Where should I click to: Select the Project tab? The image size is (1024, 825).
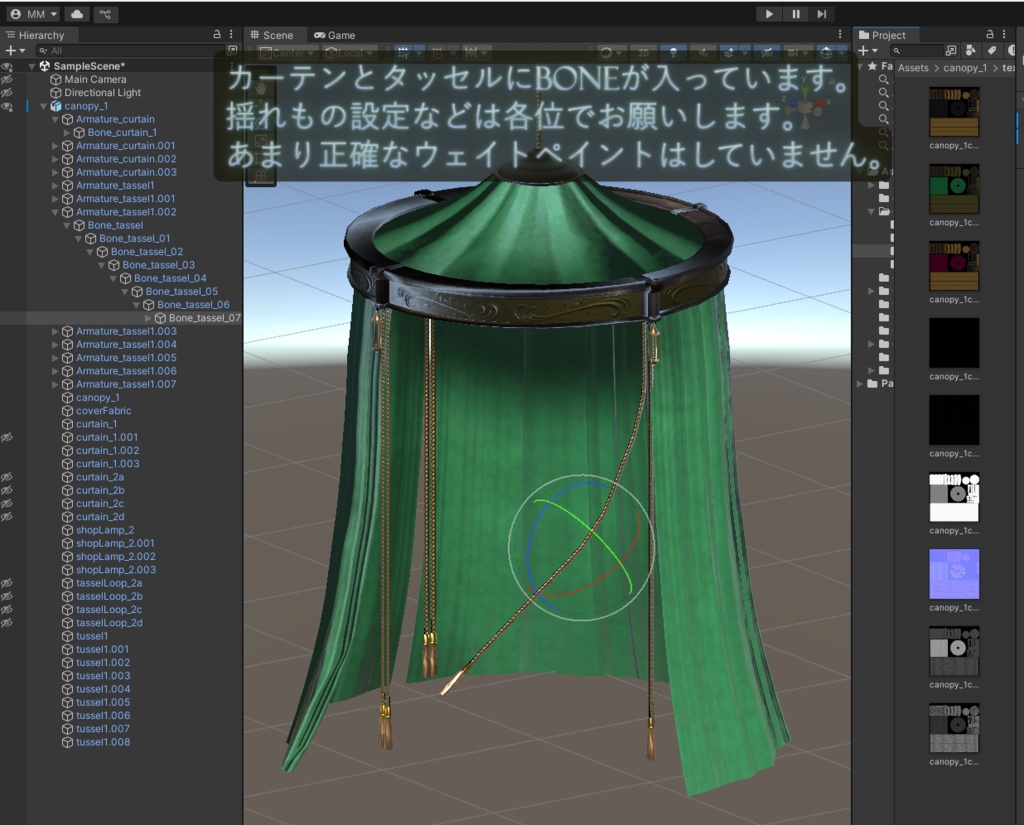click(890, 34)
